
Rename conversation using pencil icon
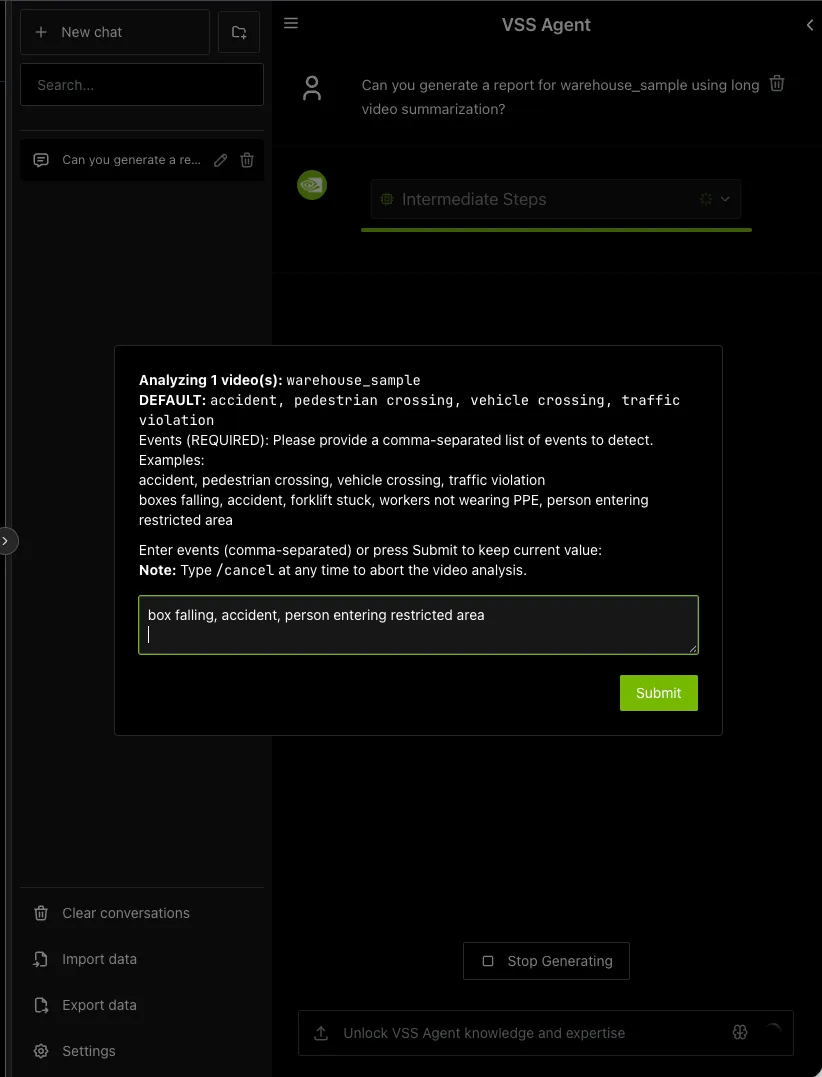(220, 160)
